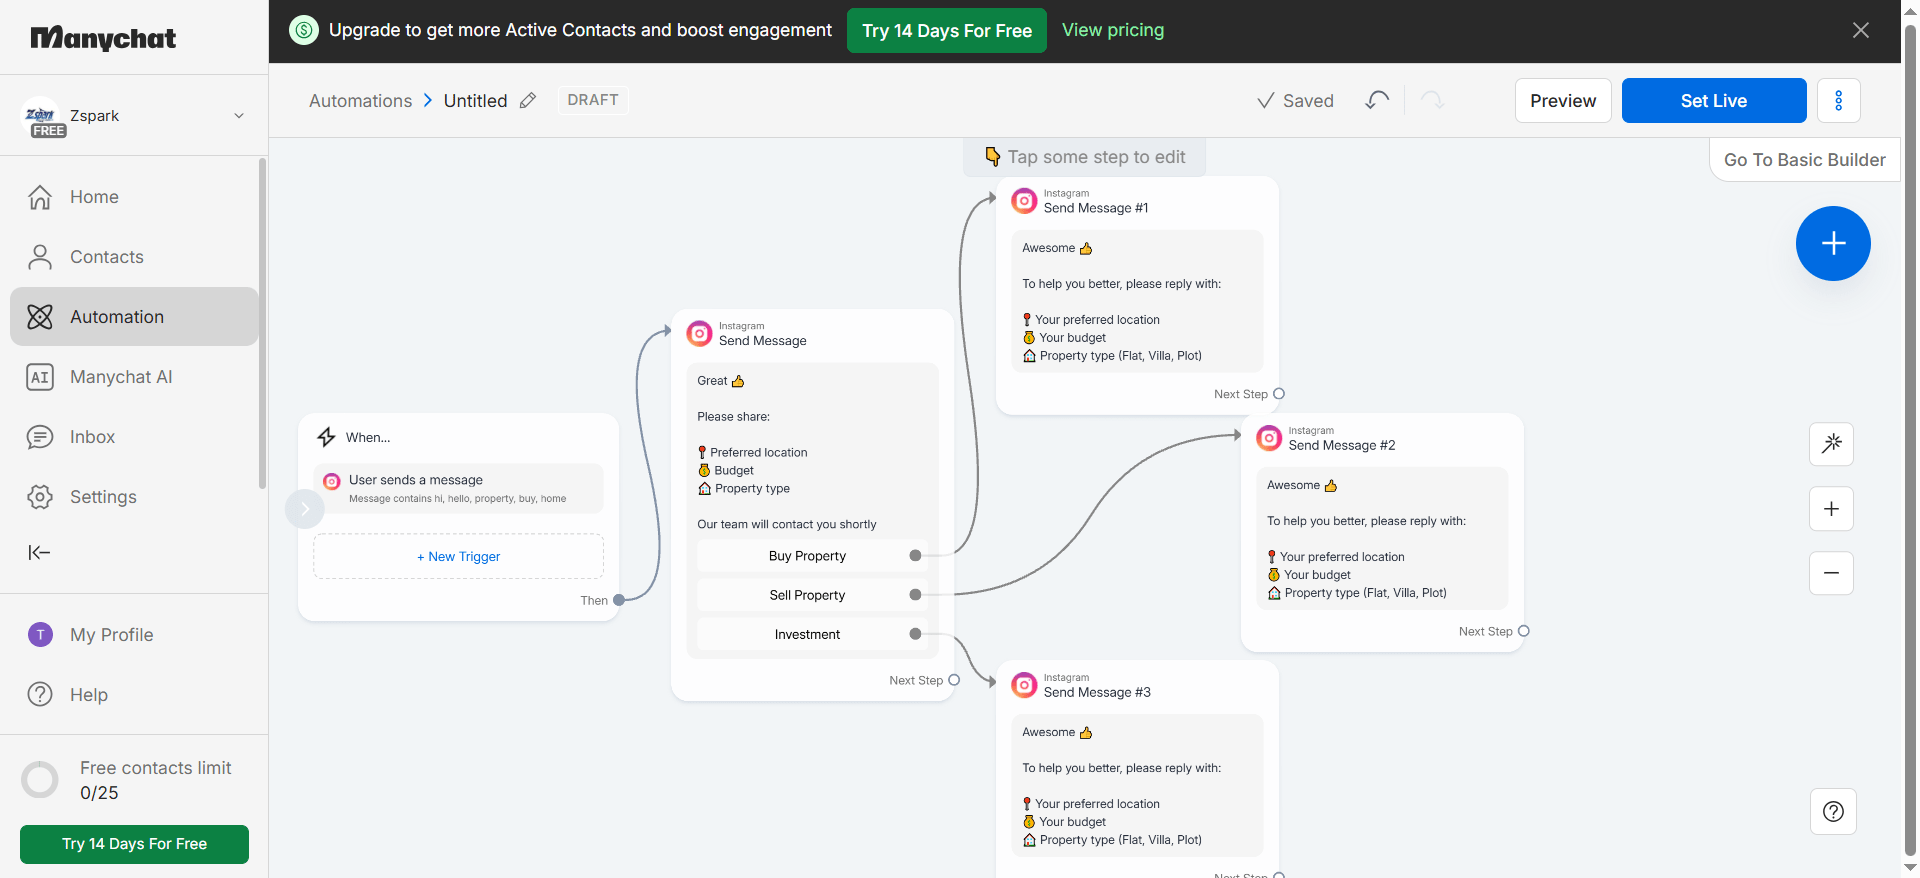The image size is (1920, 878).
Task: Click Instagram icon of Send Message #1
Action: click(x=1024, y=200)
